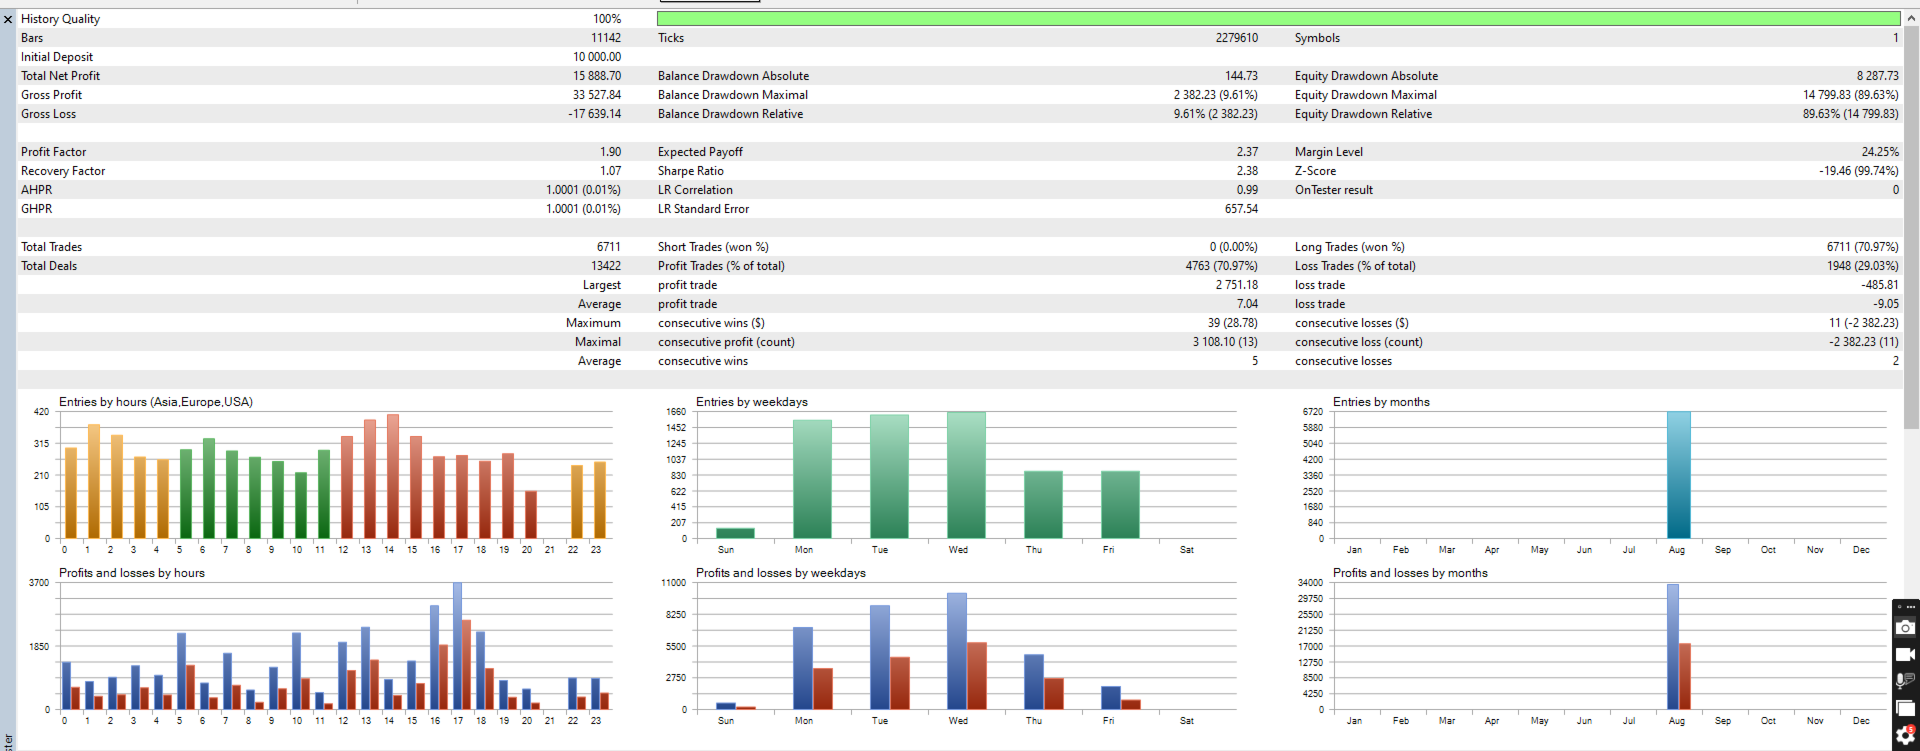Screen dimensions: 1920x751
Task: Click the consecutive profit (count) value 3 108.10 (13)
Action: 1225,342
